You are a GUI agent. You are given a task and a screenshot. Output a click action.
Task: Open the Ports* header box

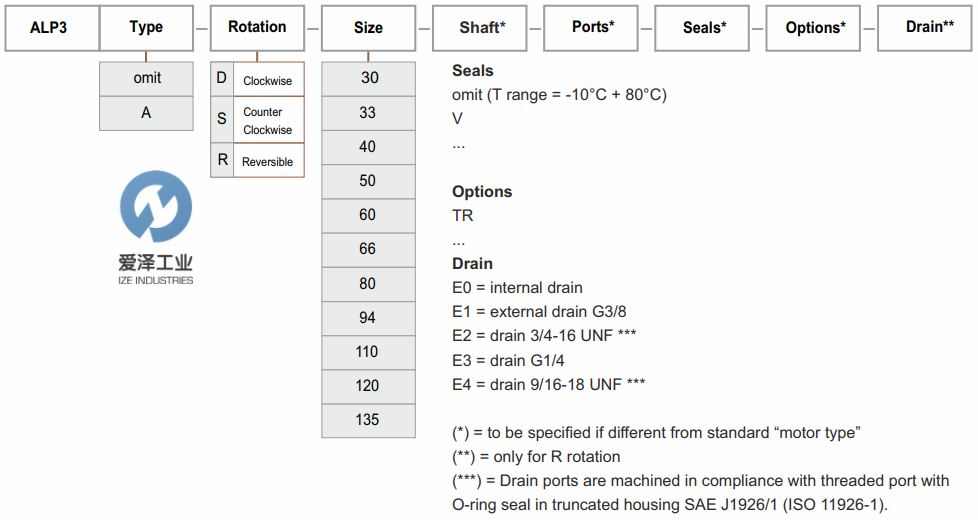tap(591, 28)
